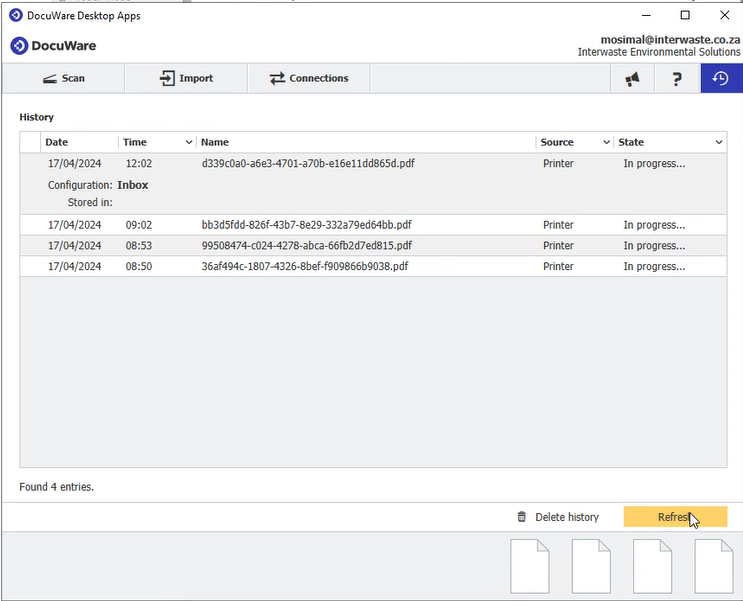
Task: Click the first blank document tray icon
Action: (530, 566)
